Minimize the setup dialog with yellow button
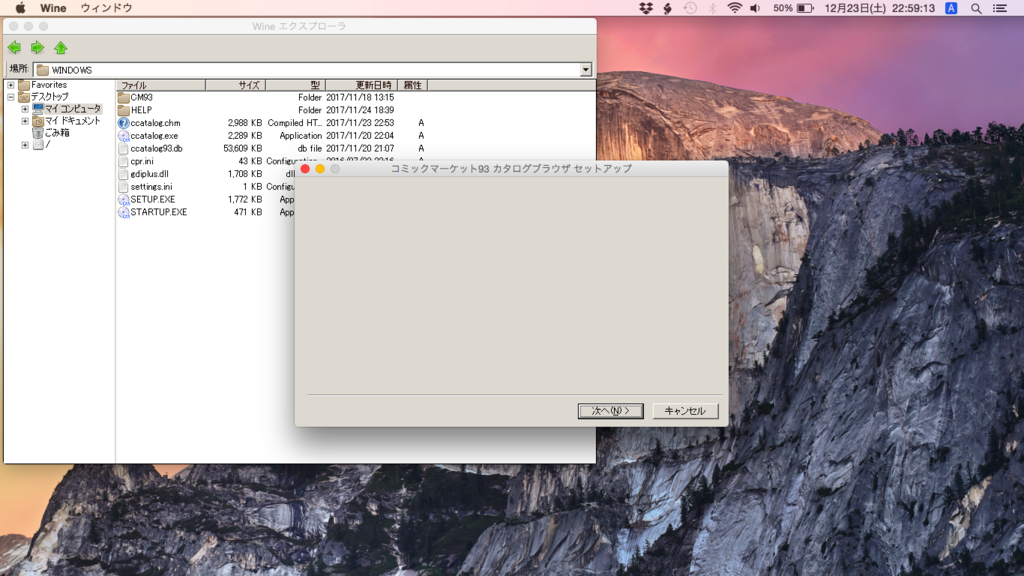The width and height of the screenshot is (1024, 576). (320, 168)
